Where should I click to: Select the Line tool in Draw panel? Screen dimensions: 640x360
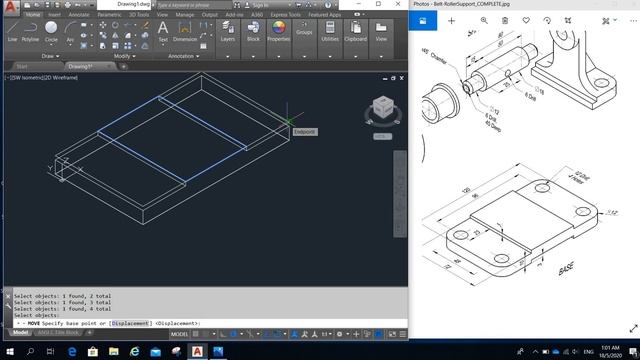[x=12, y=31]
